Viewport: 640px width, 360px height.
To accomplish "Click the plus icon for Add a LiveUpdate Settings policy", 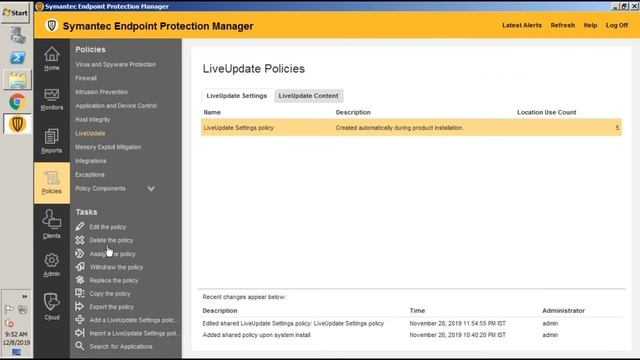I will click(80, 320).
